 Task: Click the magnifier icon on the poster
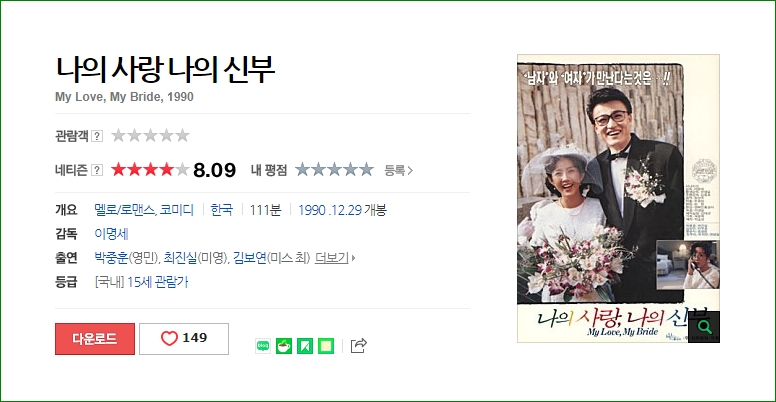[x=704, y=327]
